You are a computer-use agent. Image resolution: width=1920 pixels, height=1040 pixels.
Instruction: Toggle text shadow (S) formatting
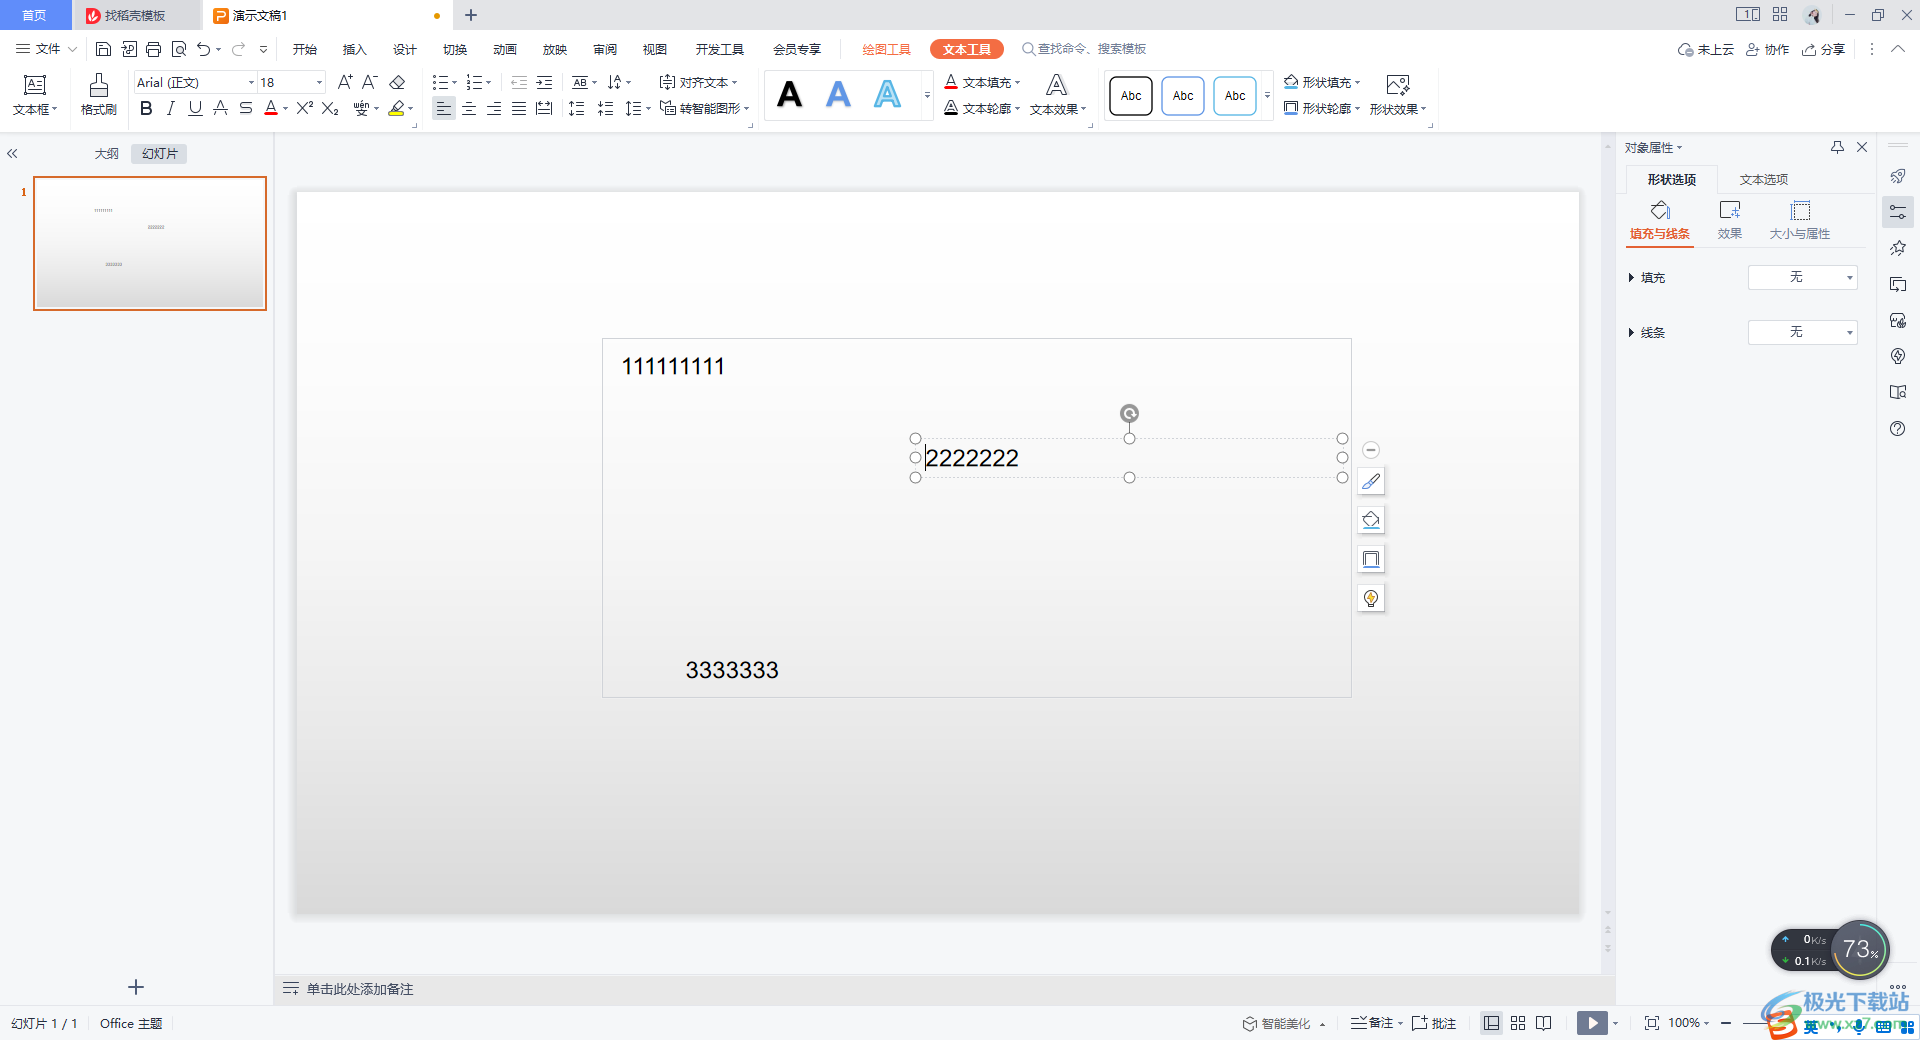246,108
